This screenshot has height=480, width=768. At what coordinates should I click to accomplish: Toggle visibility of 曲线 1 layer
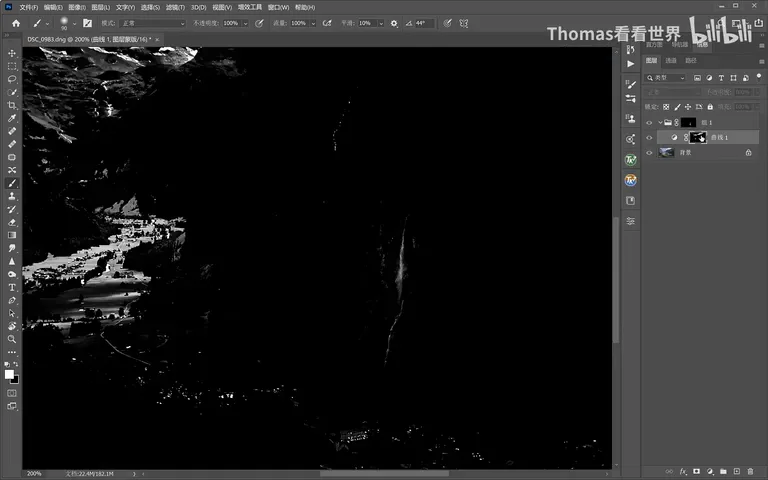(x=649, y=138)
